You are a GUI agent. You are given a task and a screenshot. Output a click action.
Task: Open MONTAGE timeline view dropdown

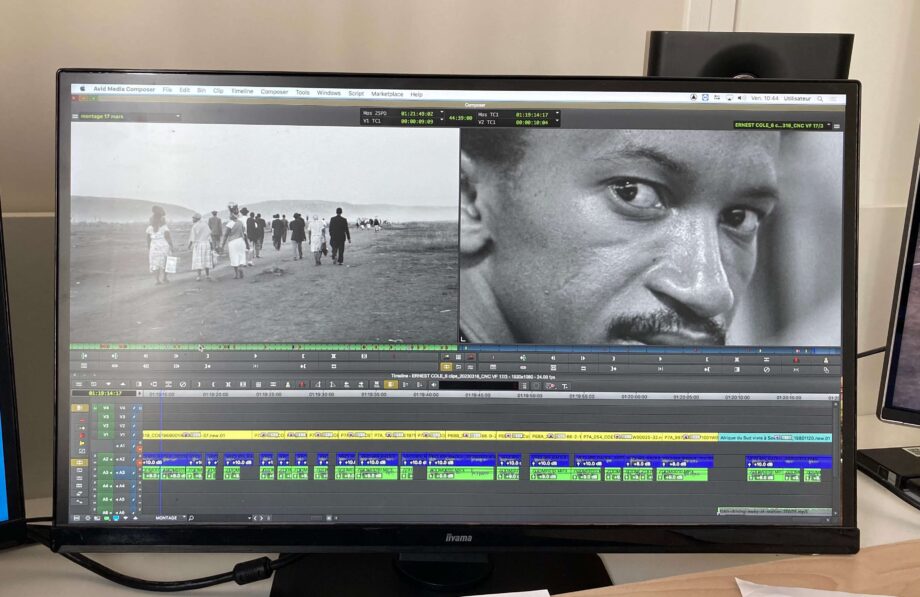pos(171,518)
